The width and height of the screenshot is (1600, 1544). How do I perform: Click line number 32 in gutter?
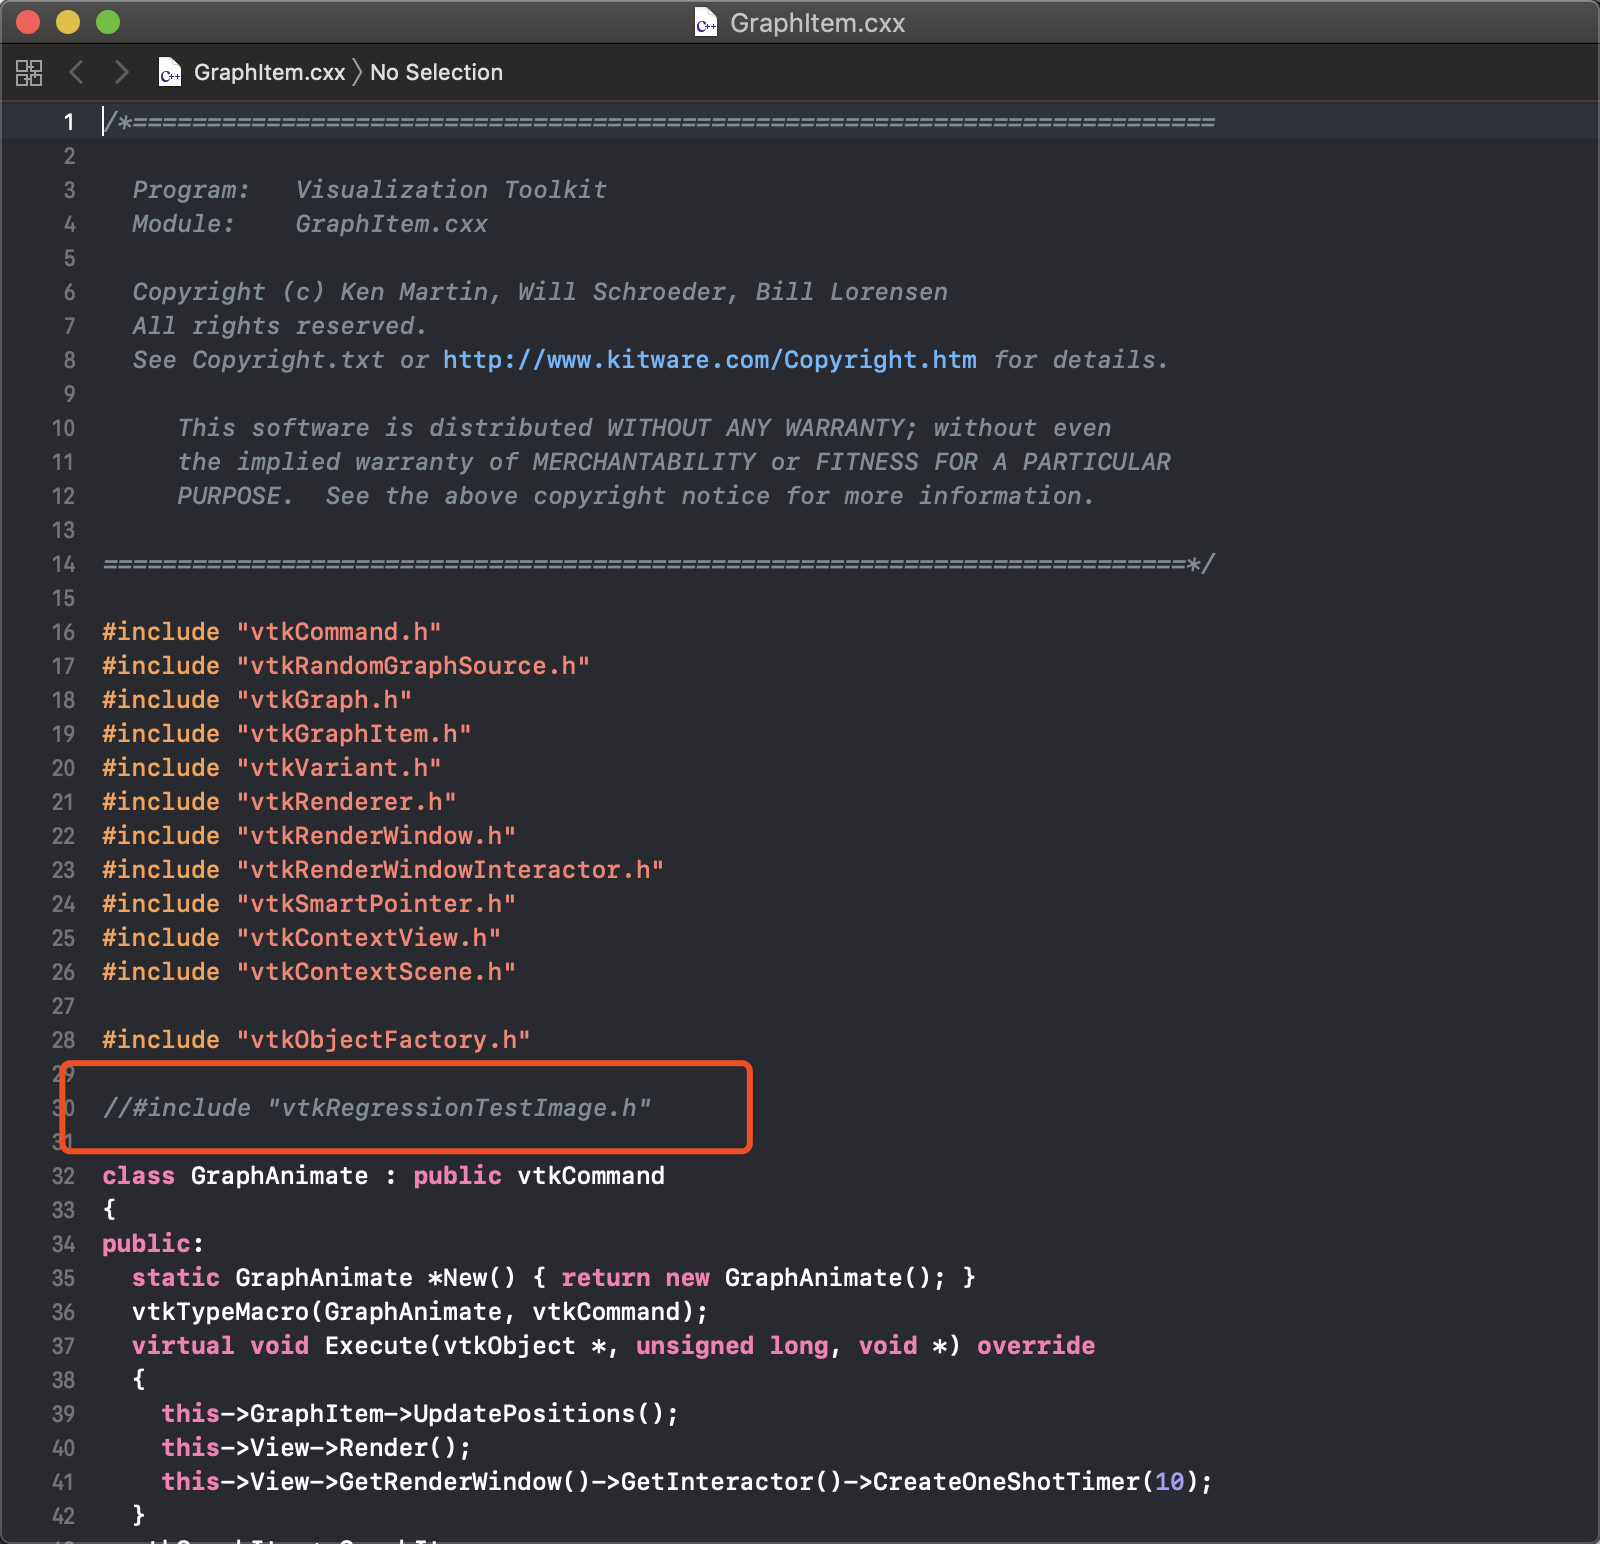coord(63,1176)
